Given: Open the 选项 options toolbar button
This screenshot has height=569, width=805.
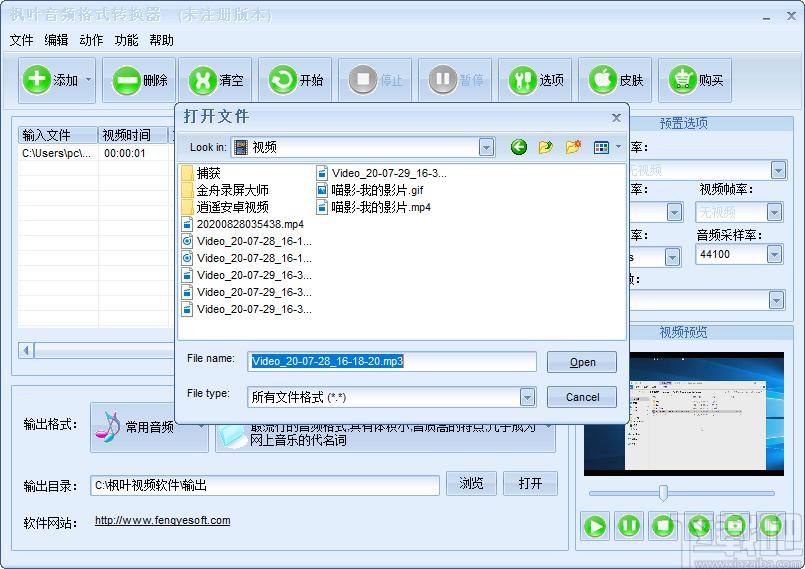Looking at the screenshot, I should (x=535, y=80).
